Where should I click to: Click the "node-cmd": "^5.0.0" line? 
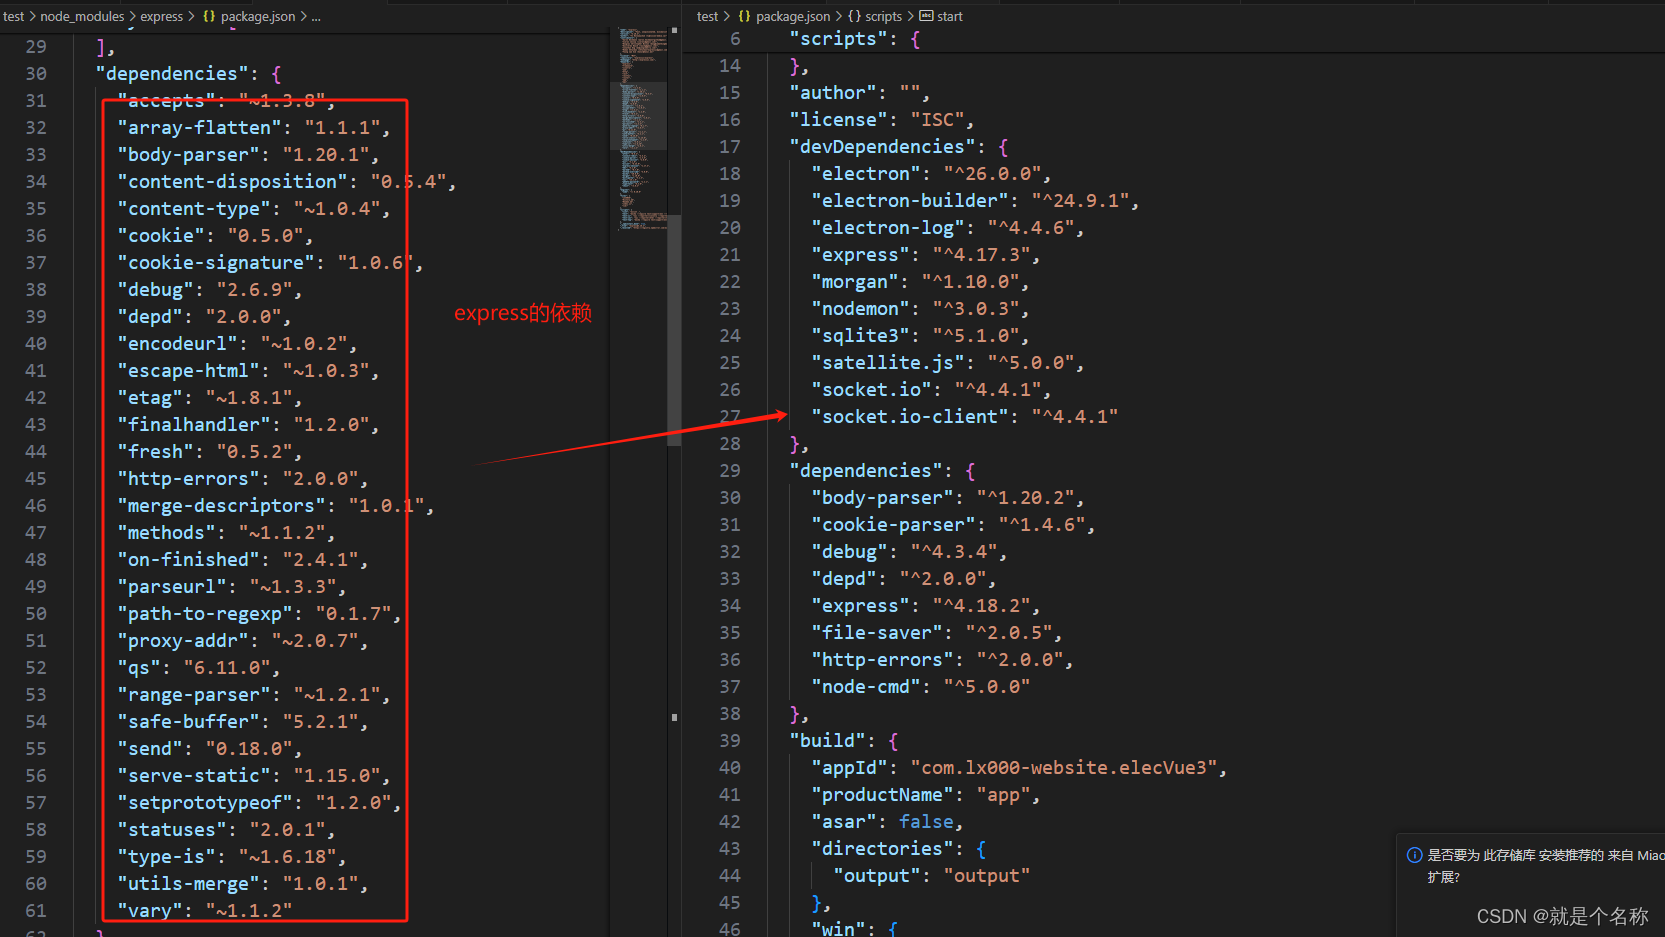point(921,687)
